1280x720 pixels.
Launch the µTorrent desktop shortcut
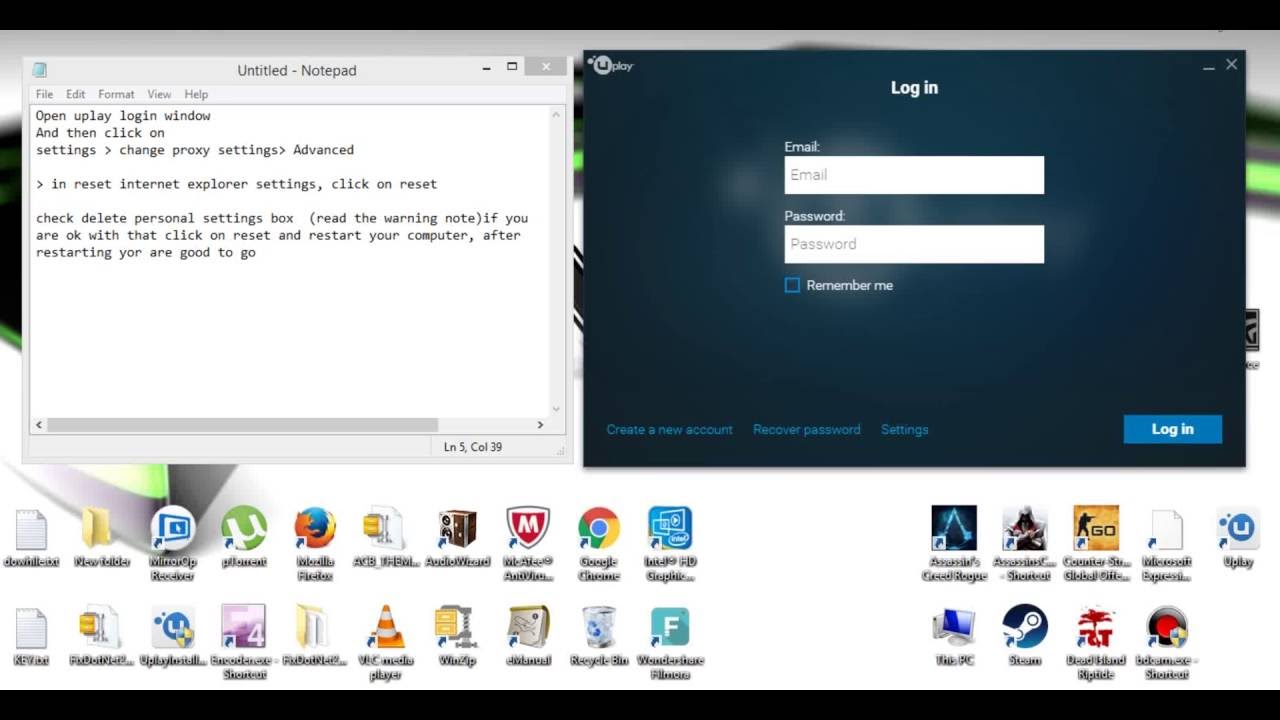pyautogui.click(x=243, y=538)
